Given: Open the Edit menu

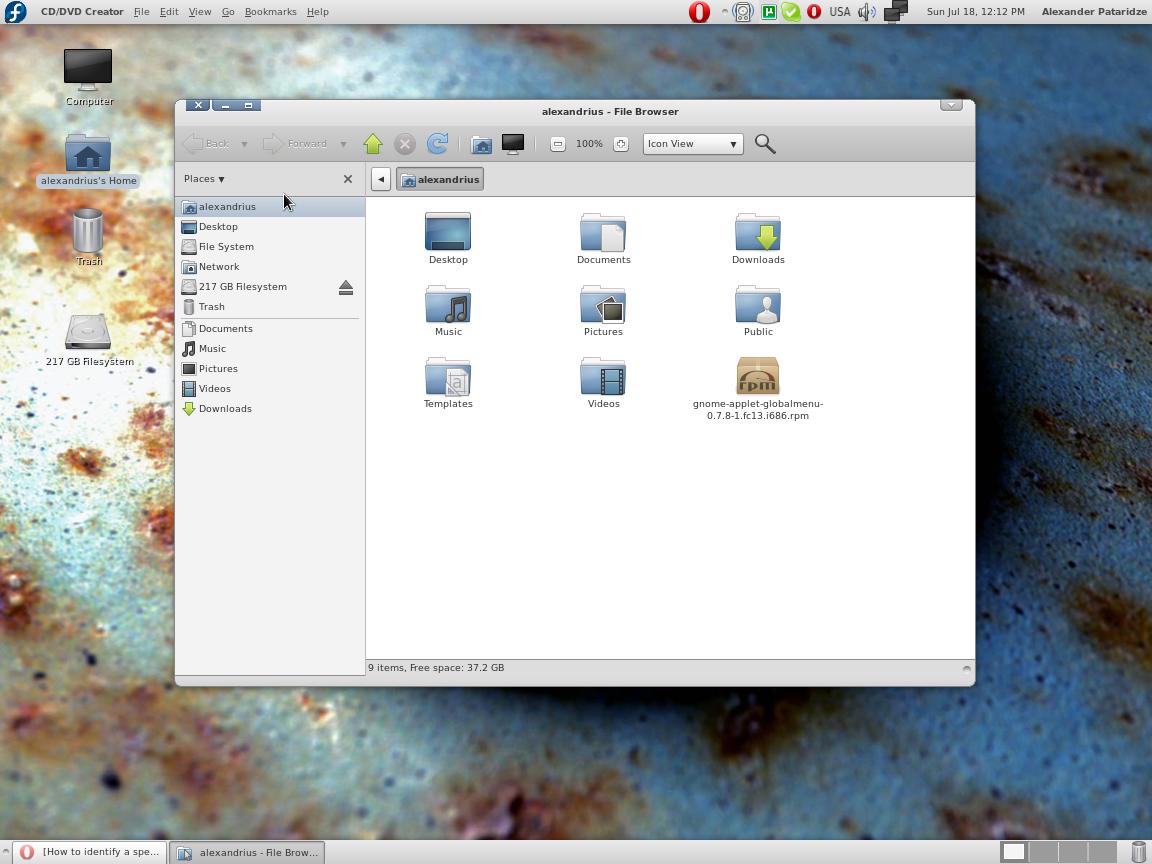Looking at the screenshot, I should [169, 12].
